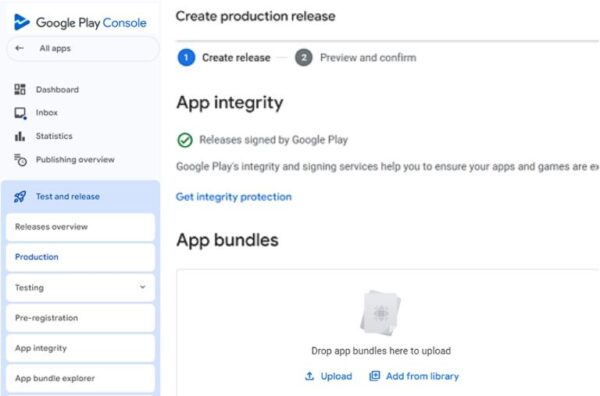Click the integrity and signing services description
Viewport: 600px width, 396px height.
point(387,167)
